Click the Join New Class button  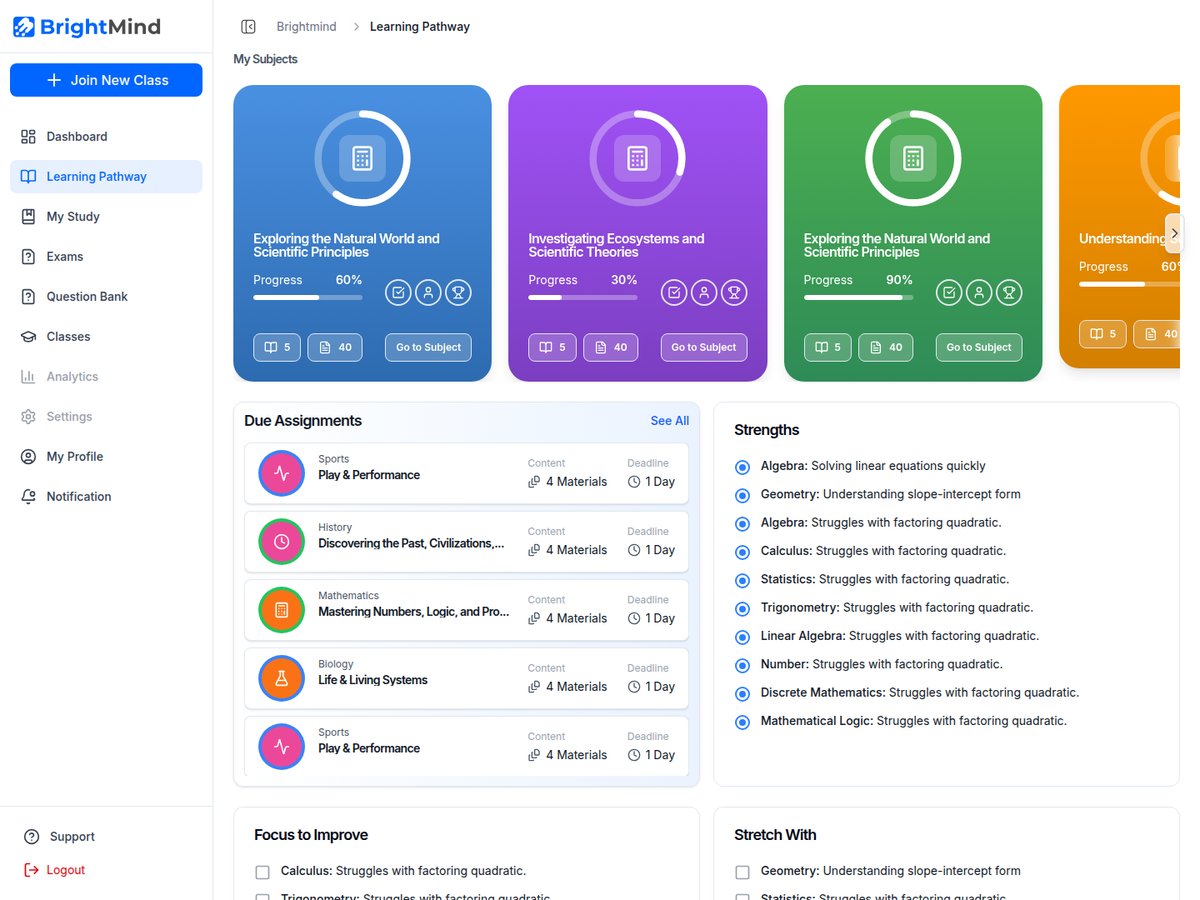(x=106, y=80)
